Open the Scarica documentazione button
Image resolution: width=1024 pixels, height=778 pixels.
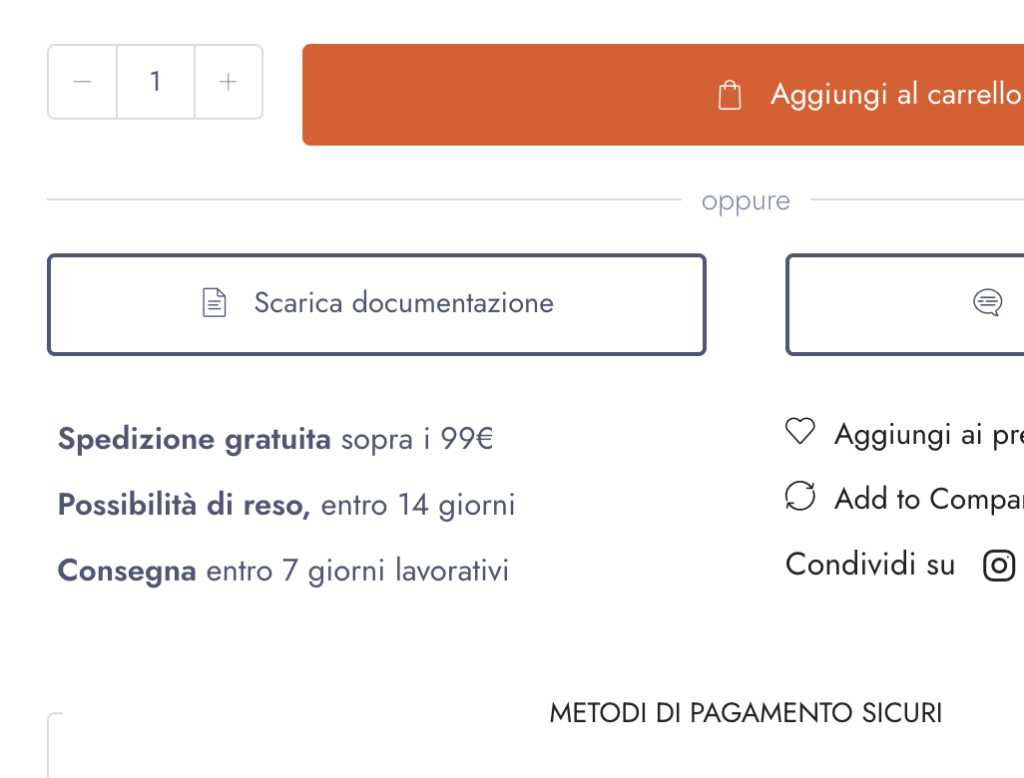pyautogui.click(x=376, y=304)
